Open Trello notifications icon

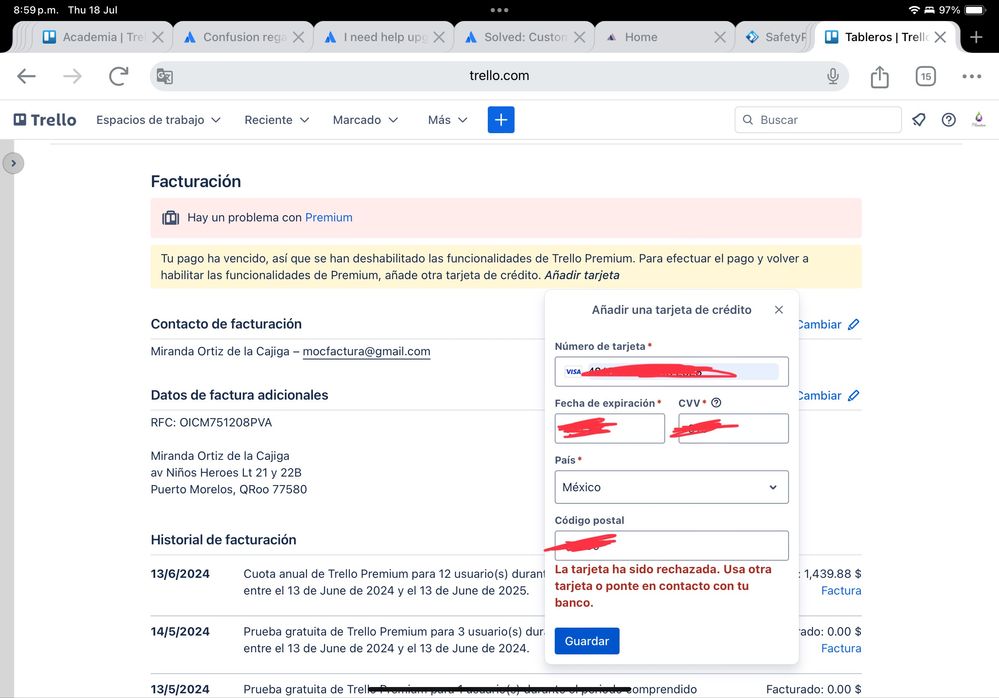click(919, 120)
